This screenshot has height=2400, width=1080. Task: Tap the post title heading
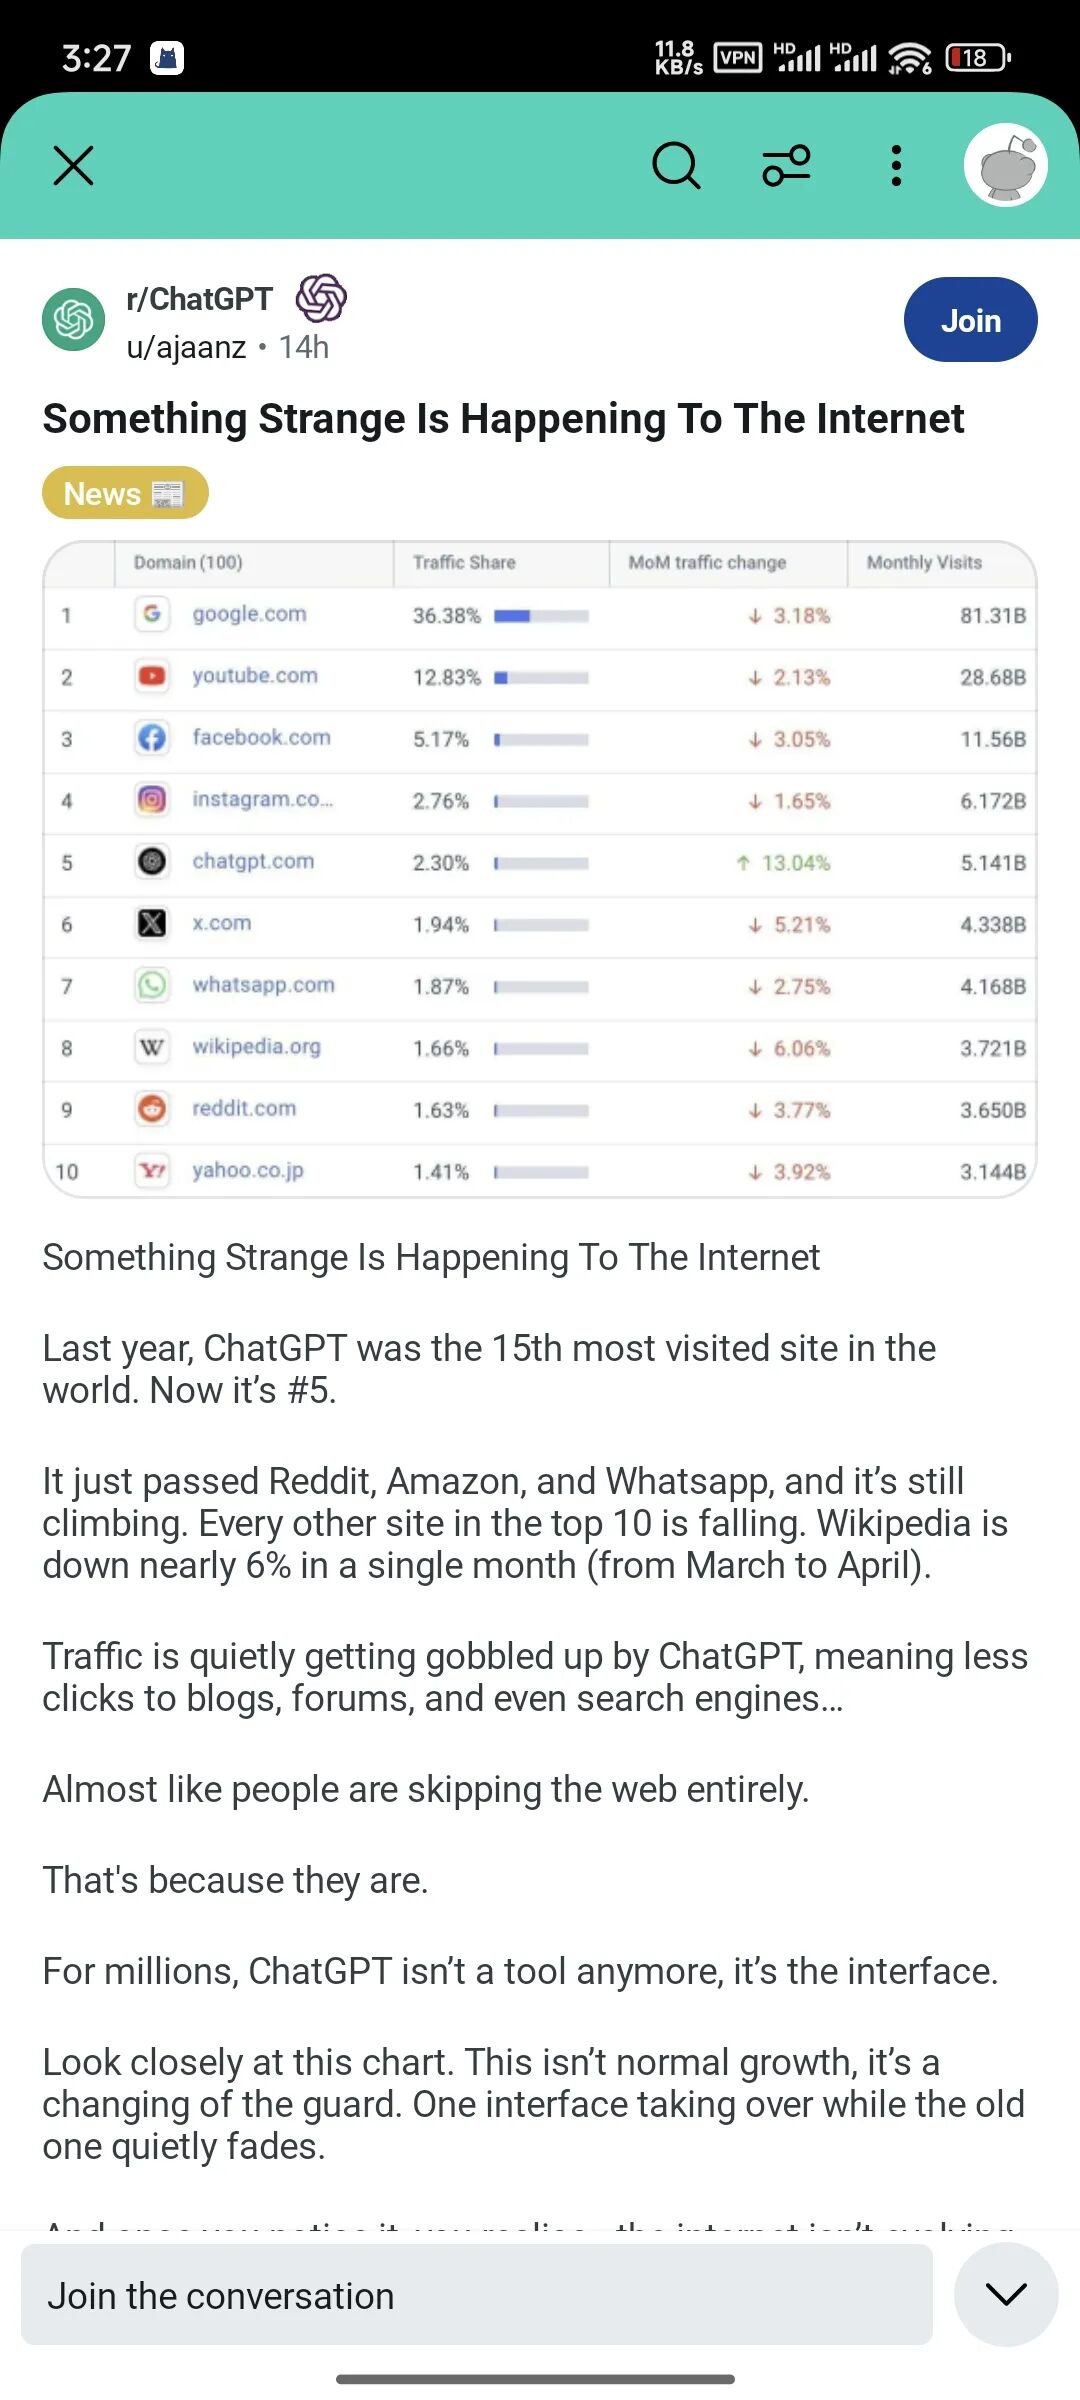click(503, 419)
